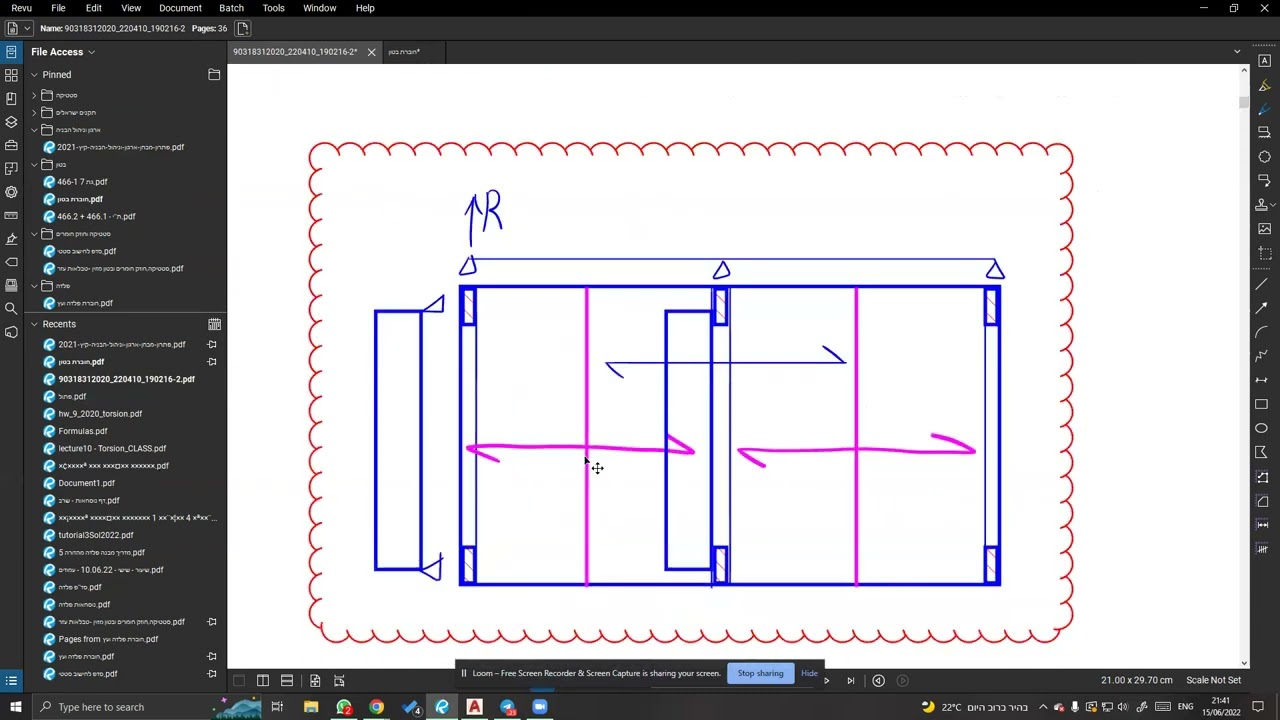Open Zoom from the taskbar
1280x720 pixels.
coord(540,707)
